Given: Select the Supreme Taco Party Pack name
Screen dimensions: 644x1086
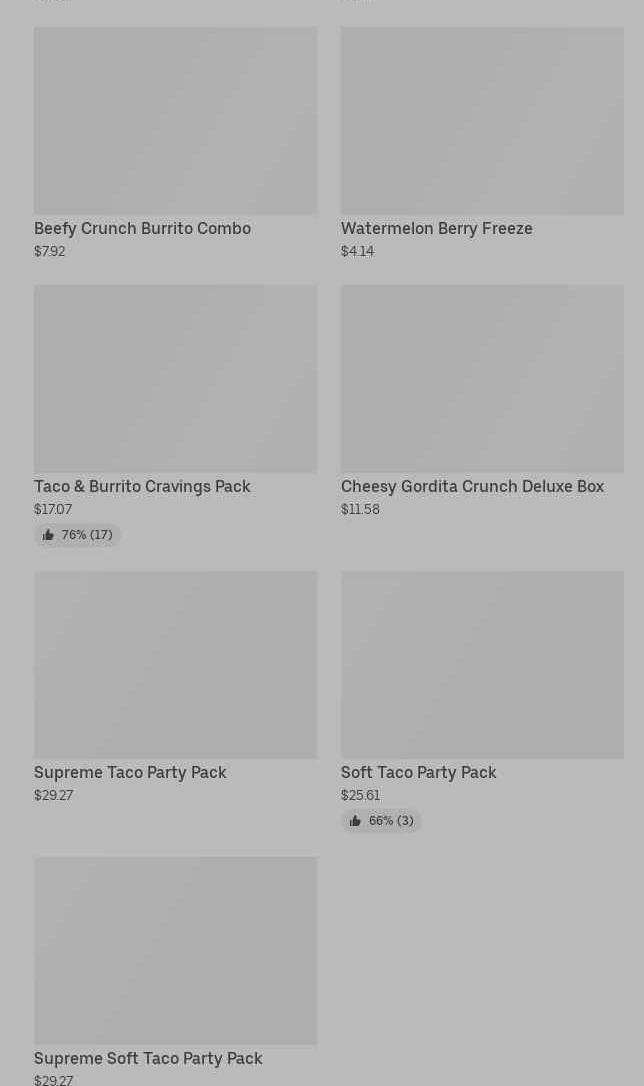Looking at the screenshot, I should click(x=130, y=772).
